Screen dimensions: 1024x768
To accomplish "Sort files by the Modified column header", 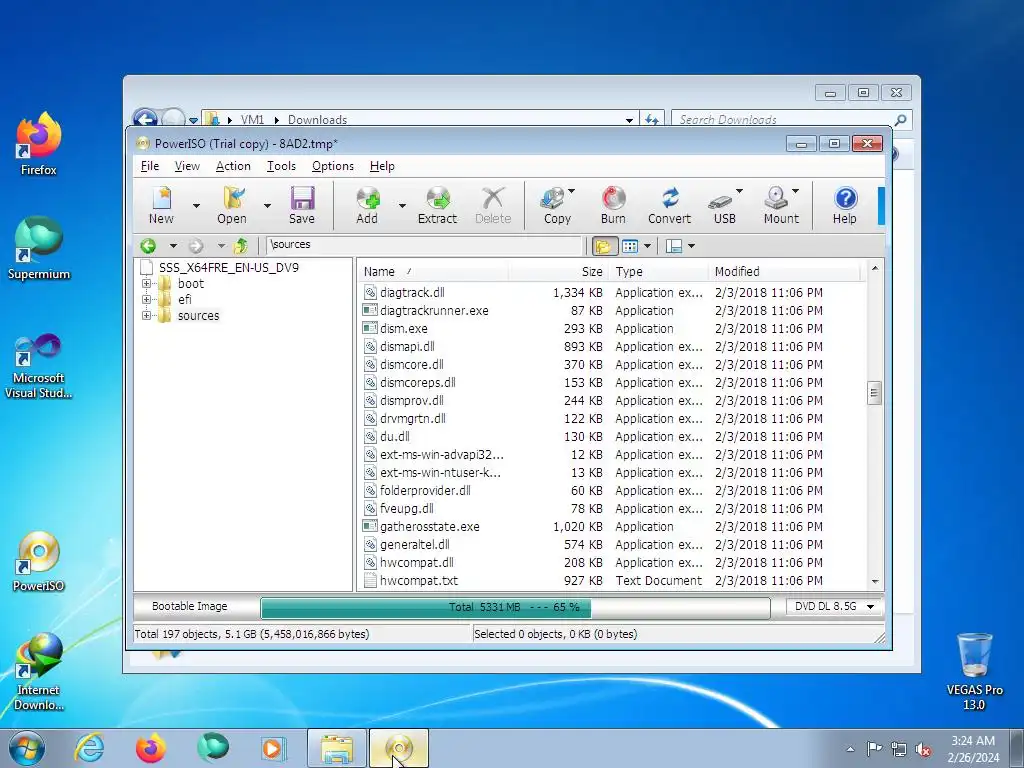I will pyautogui.click(x=784, y=272).
